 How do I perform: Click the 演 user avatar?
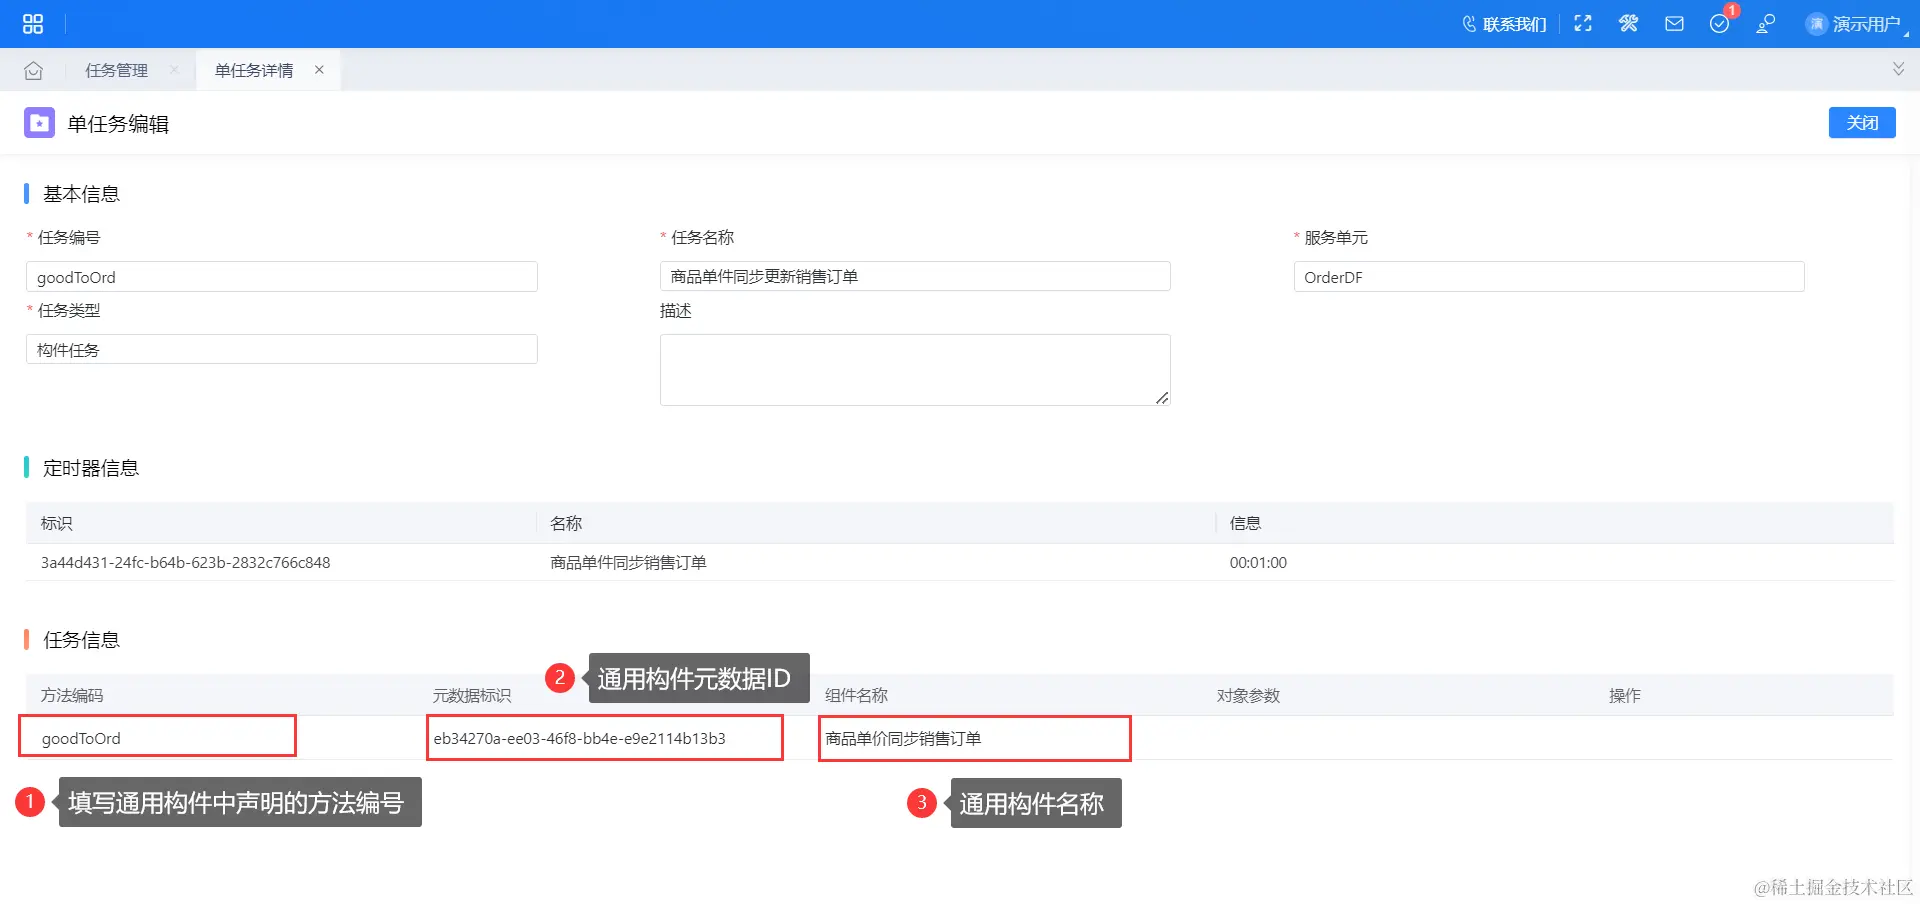pyautogui.click(x=1816, y=24)
